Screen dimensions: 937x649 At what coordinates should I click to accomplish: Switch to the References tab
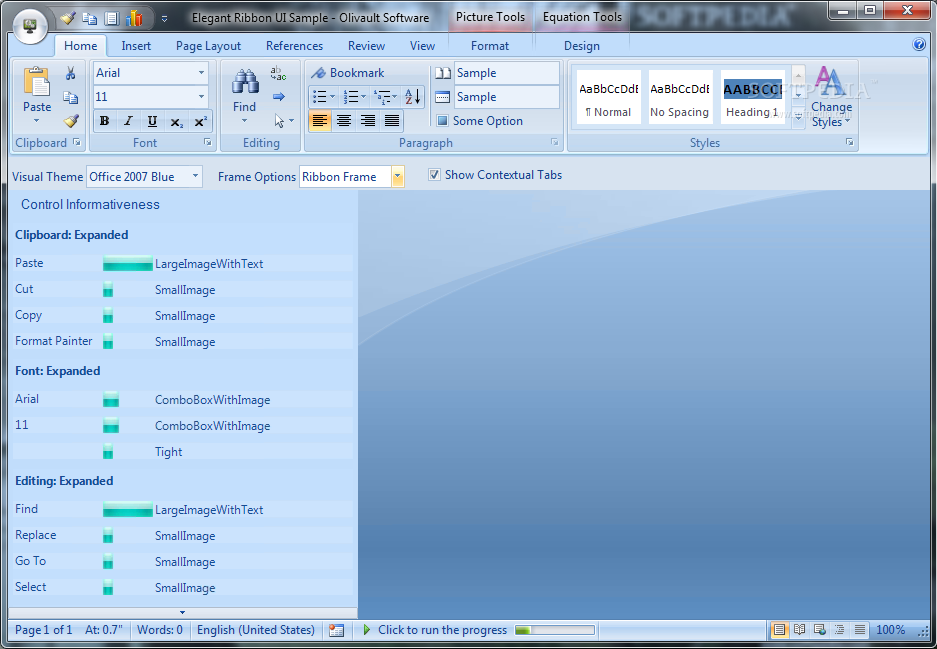tap(294, 46)
